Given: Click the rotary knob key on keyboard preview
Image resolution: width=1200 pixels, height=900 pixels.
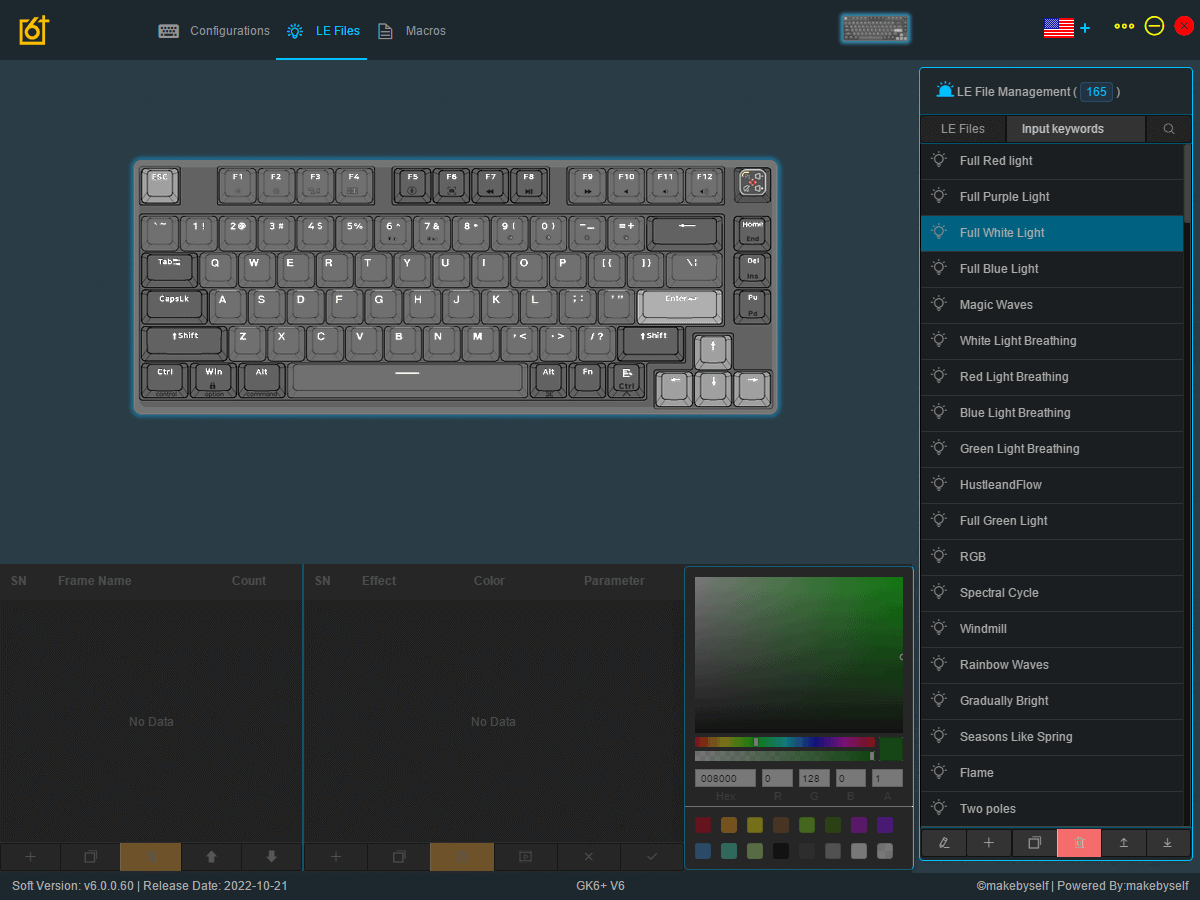Looking at the screenshot, I should click(754, 183).
